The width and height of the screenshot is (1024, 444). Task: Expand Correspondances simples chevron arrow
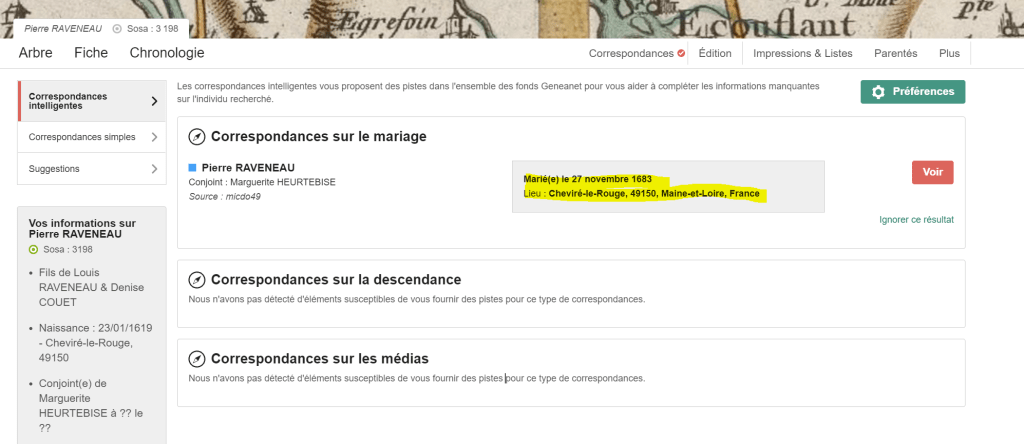(154, 137)
